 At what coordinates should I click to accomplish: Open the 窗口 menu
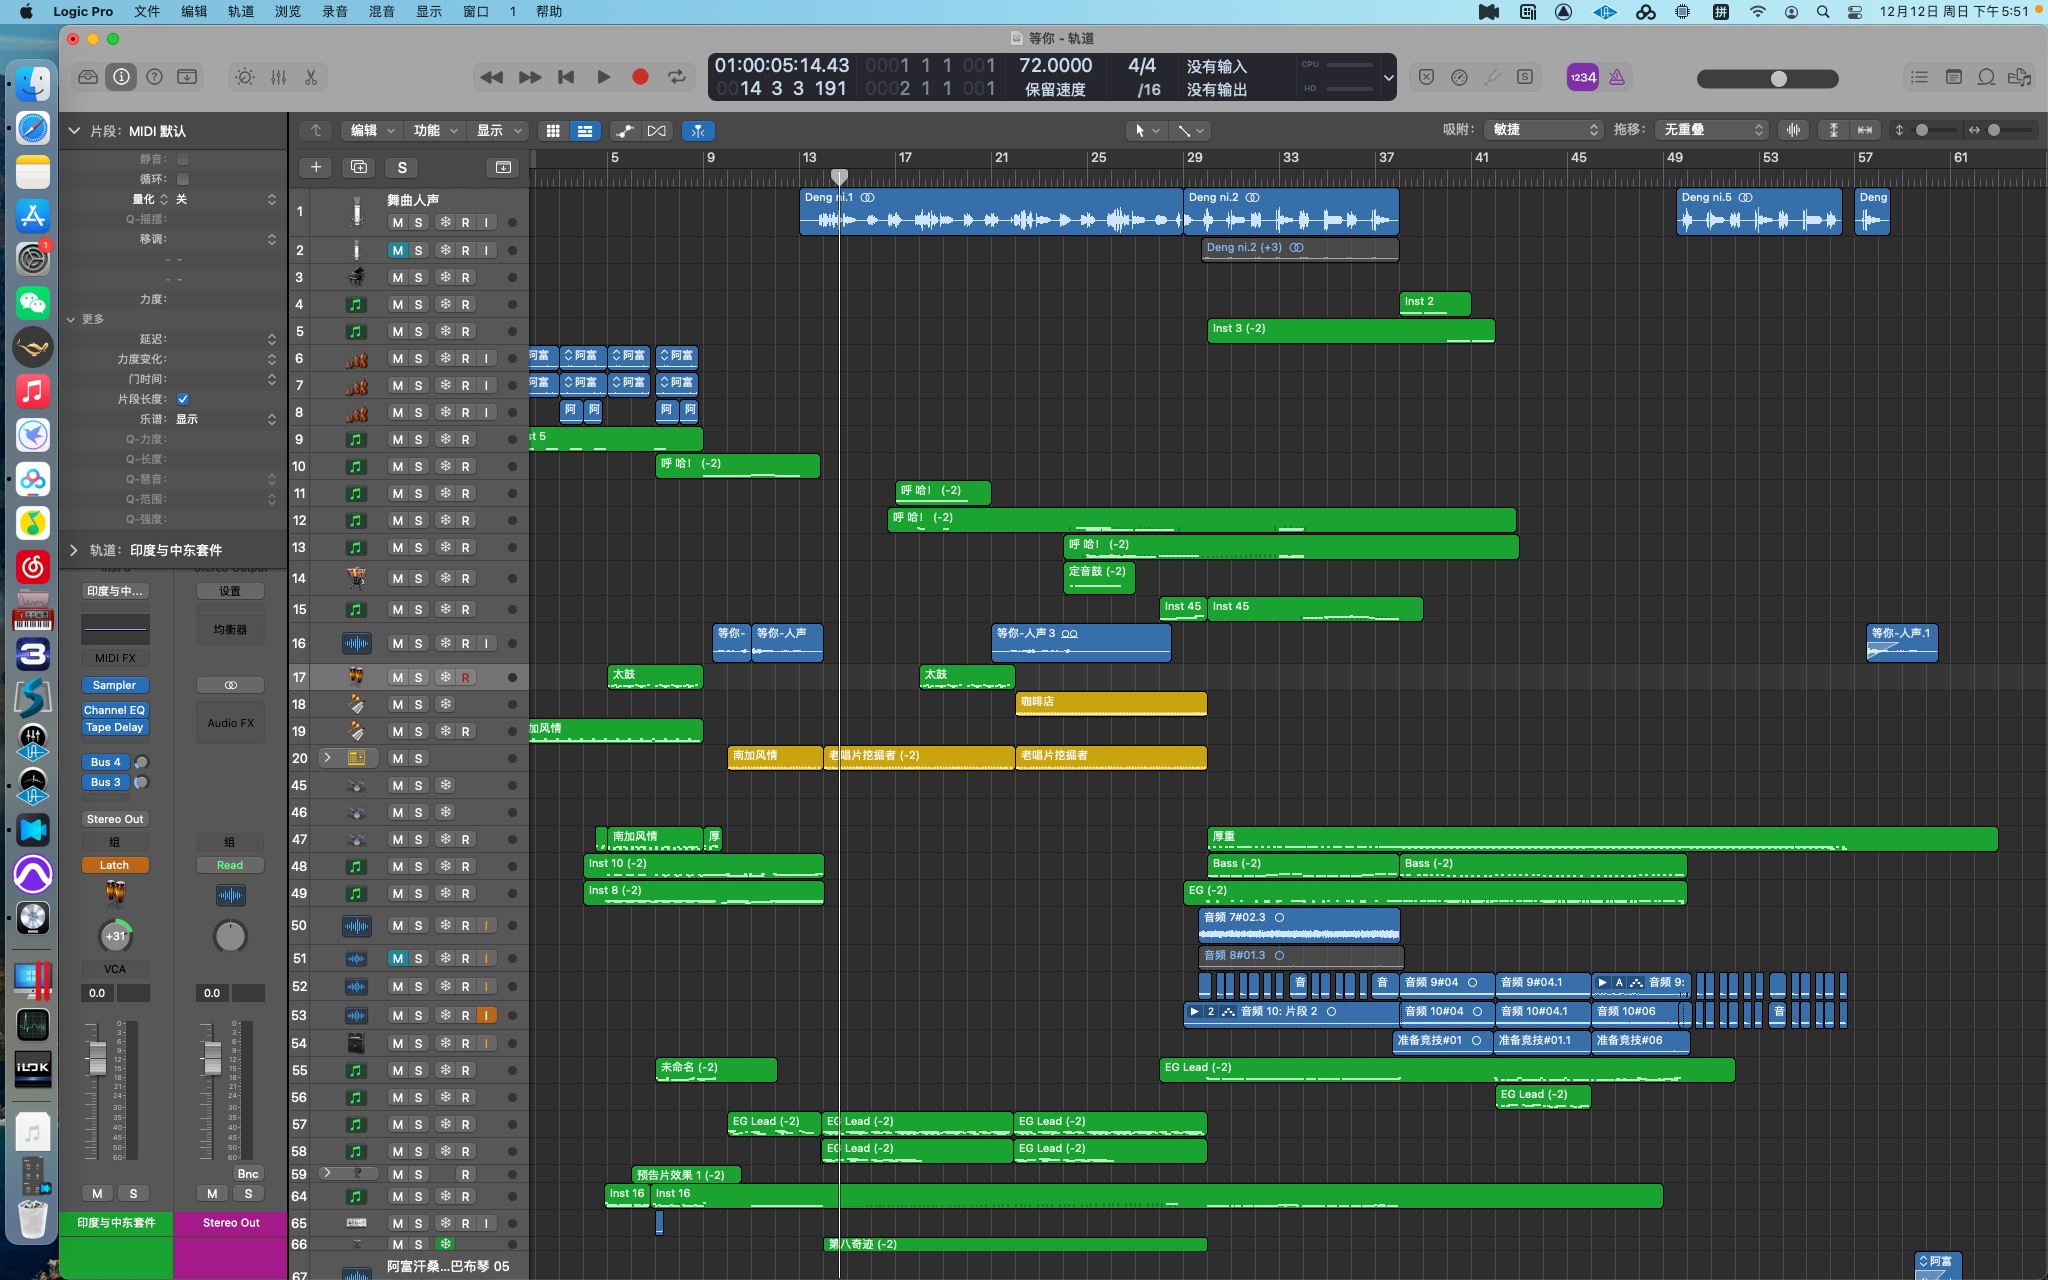[476, 12]
